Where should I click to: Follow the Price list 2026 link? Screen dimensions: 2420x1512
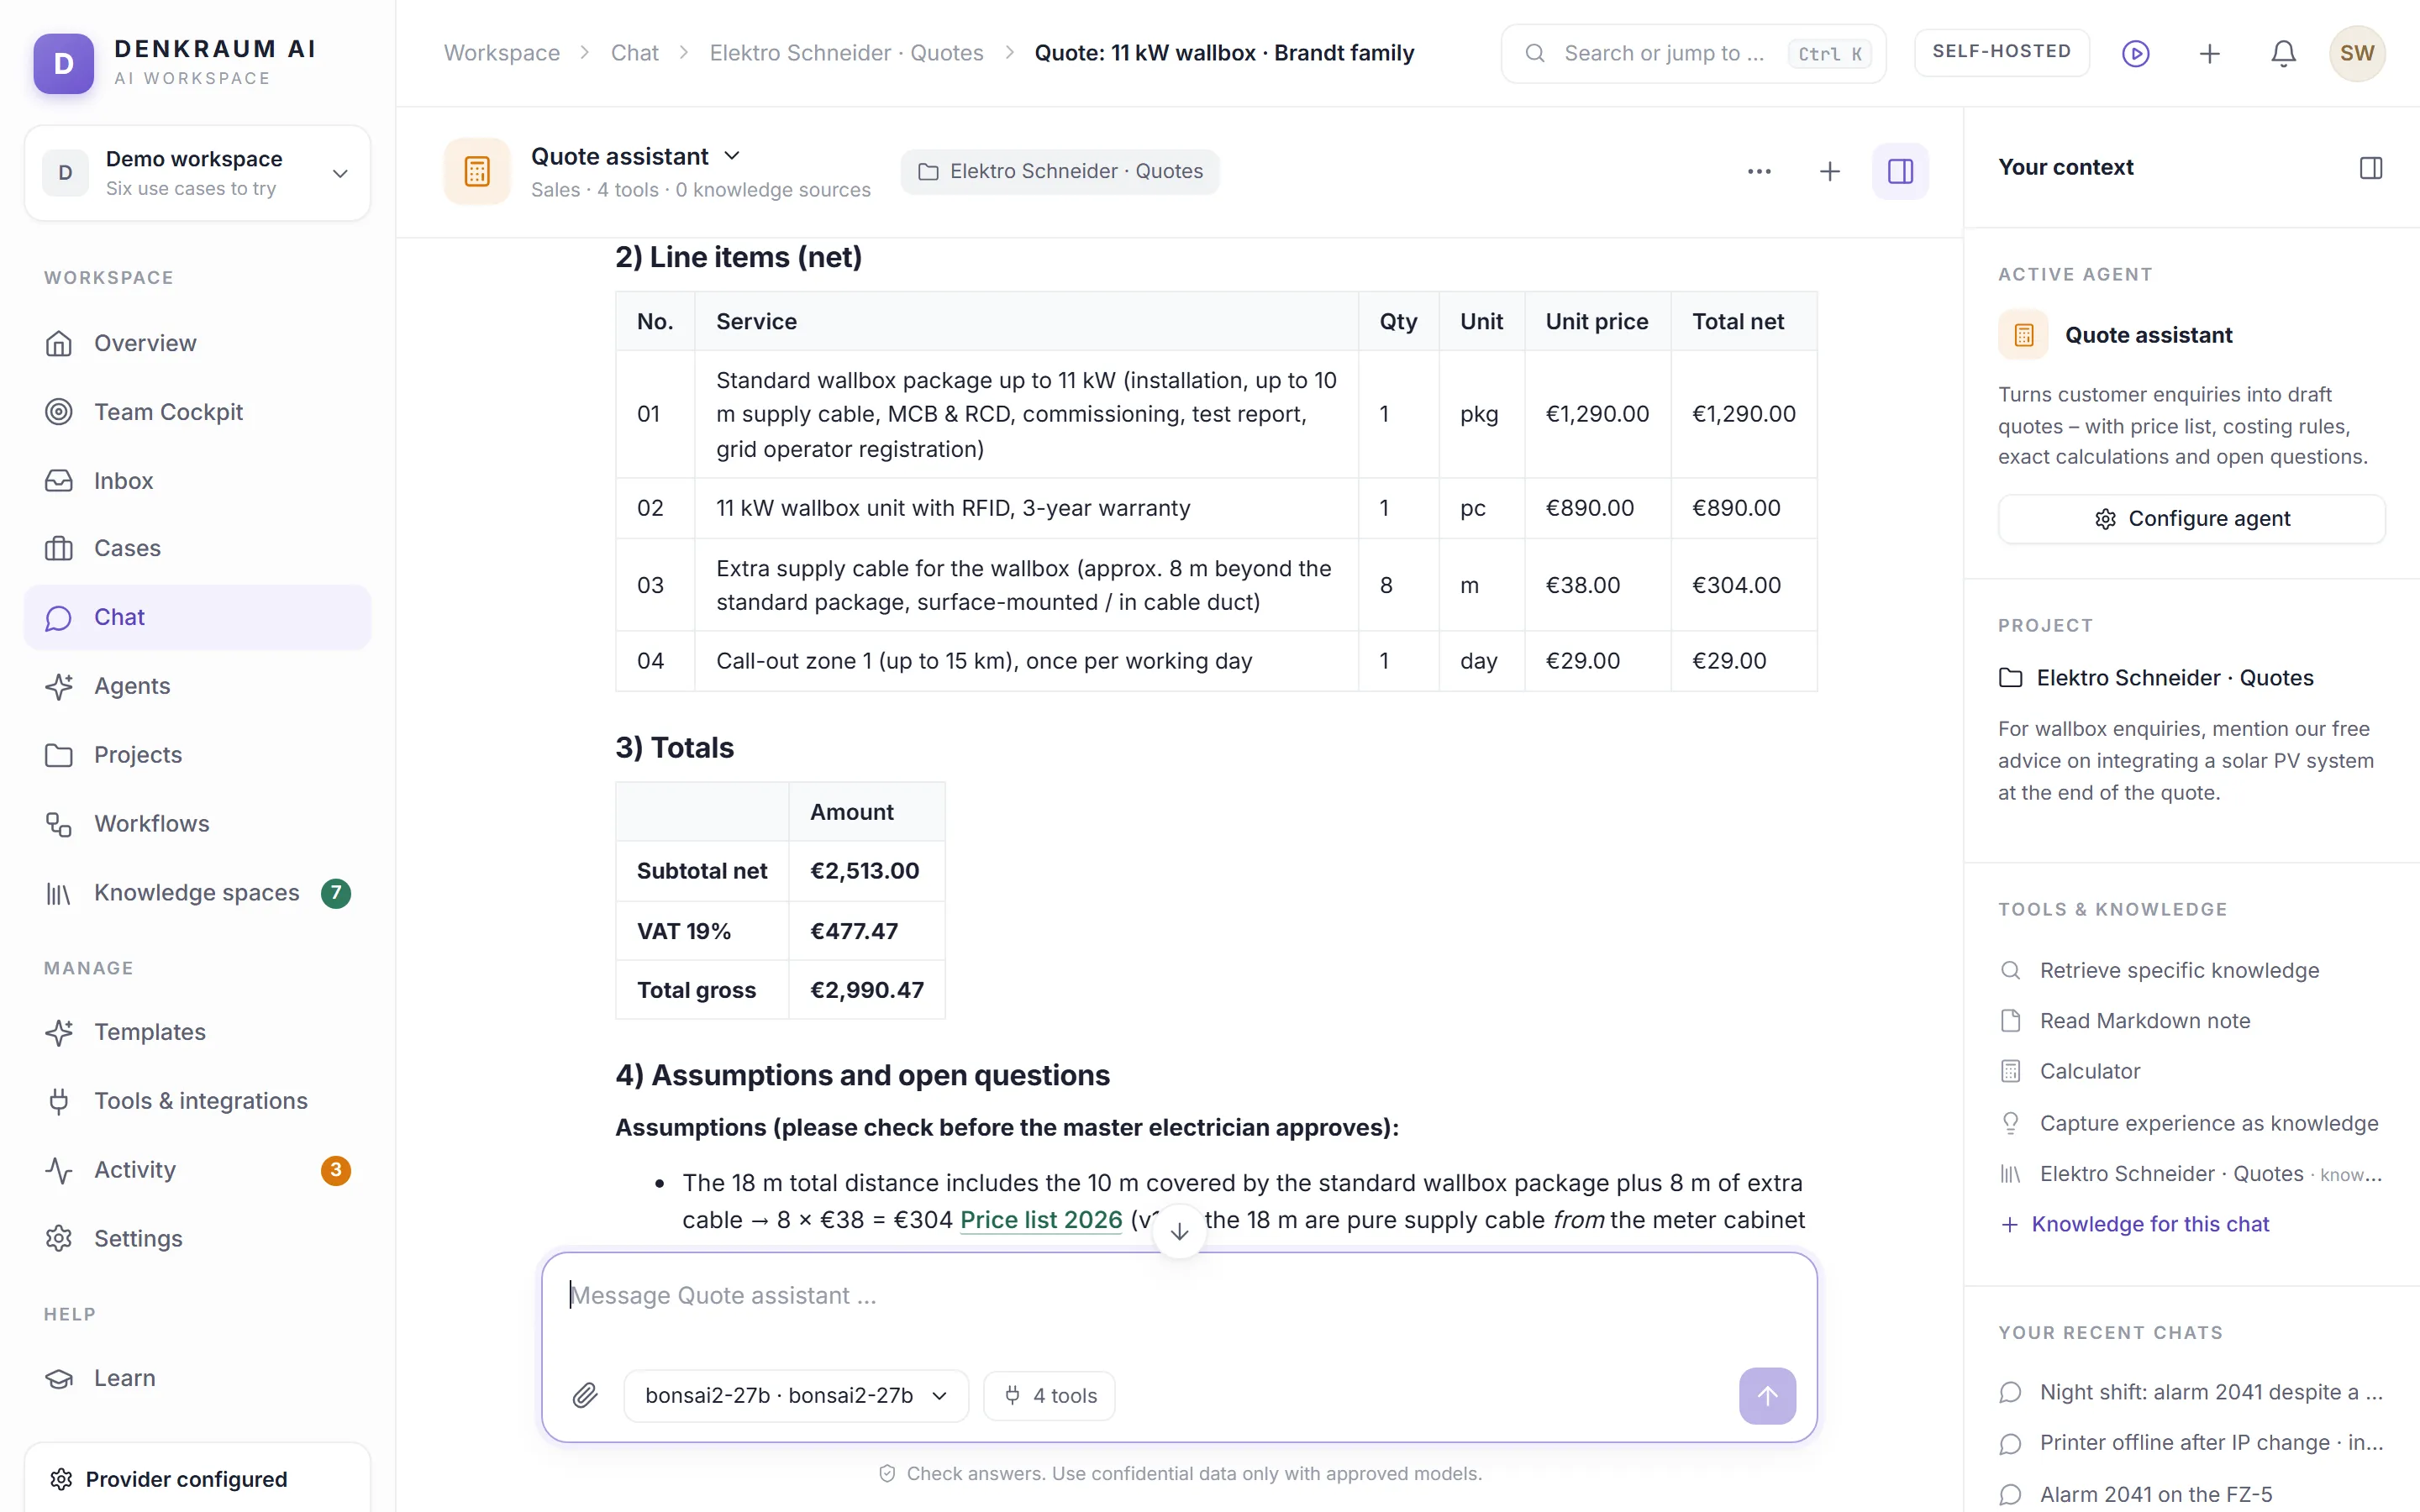(x=1041, y=1220)
